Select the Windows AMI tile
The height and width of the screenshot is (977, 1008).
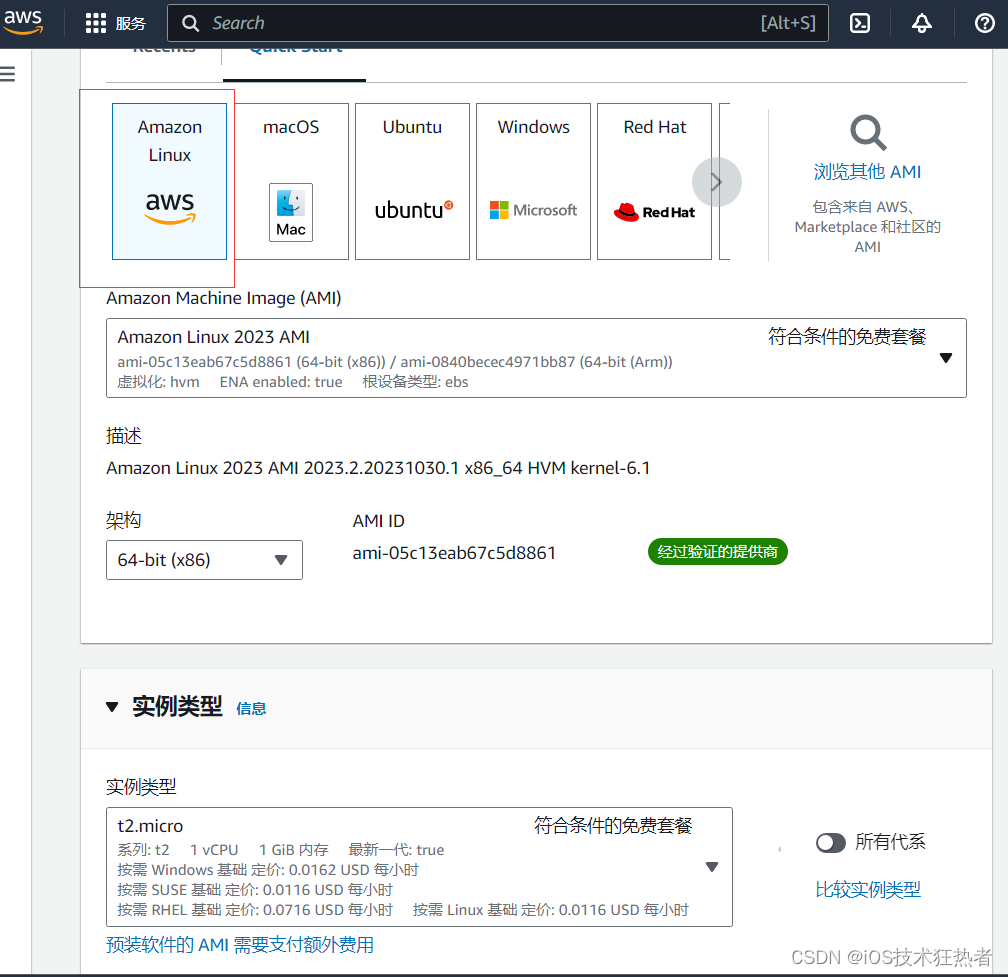534,181
